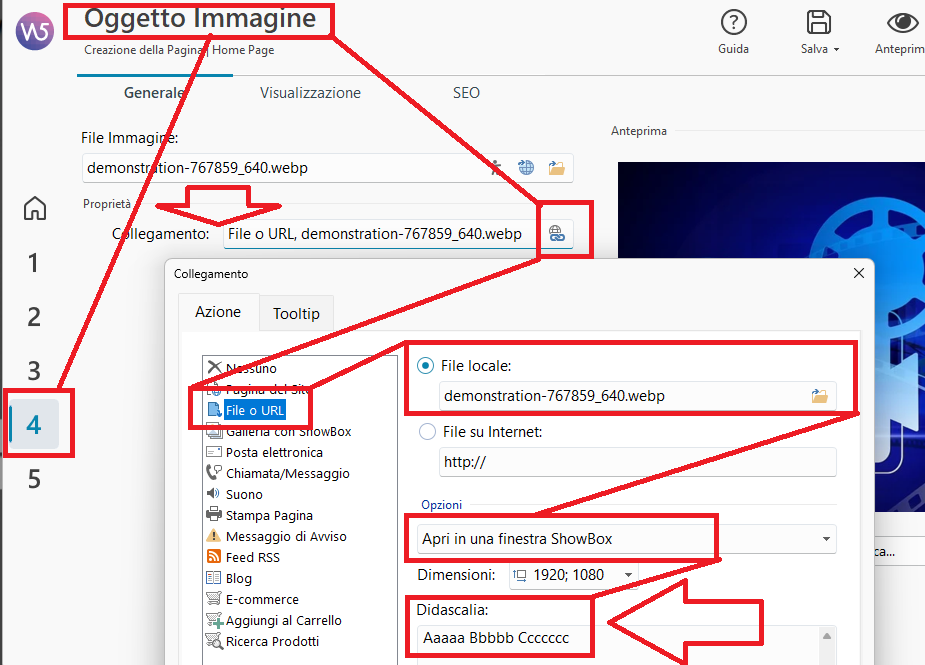Image resolution: width=925 pixels, height=665 pixels.
Task: Open the Dimensioni 1920; 1080 dropdown
Action: pos(628,575)
